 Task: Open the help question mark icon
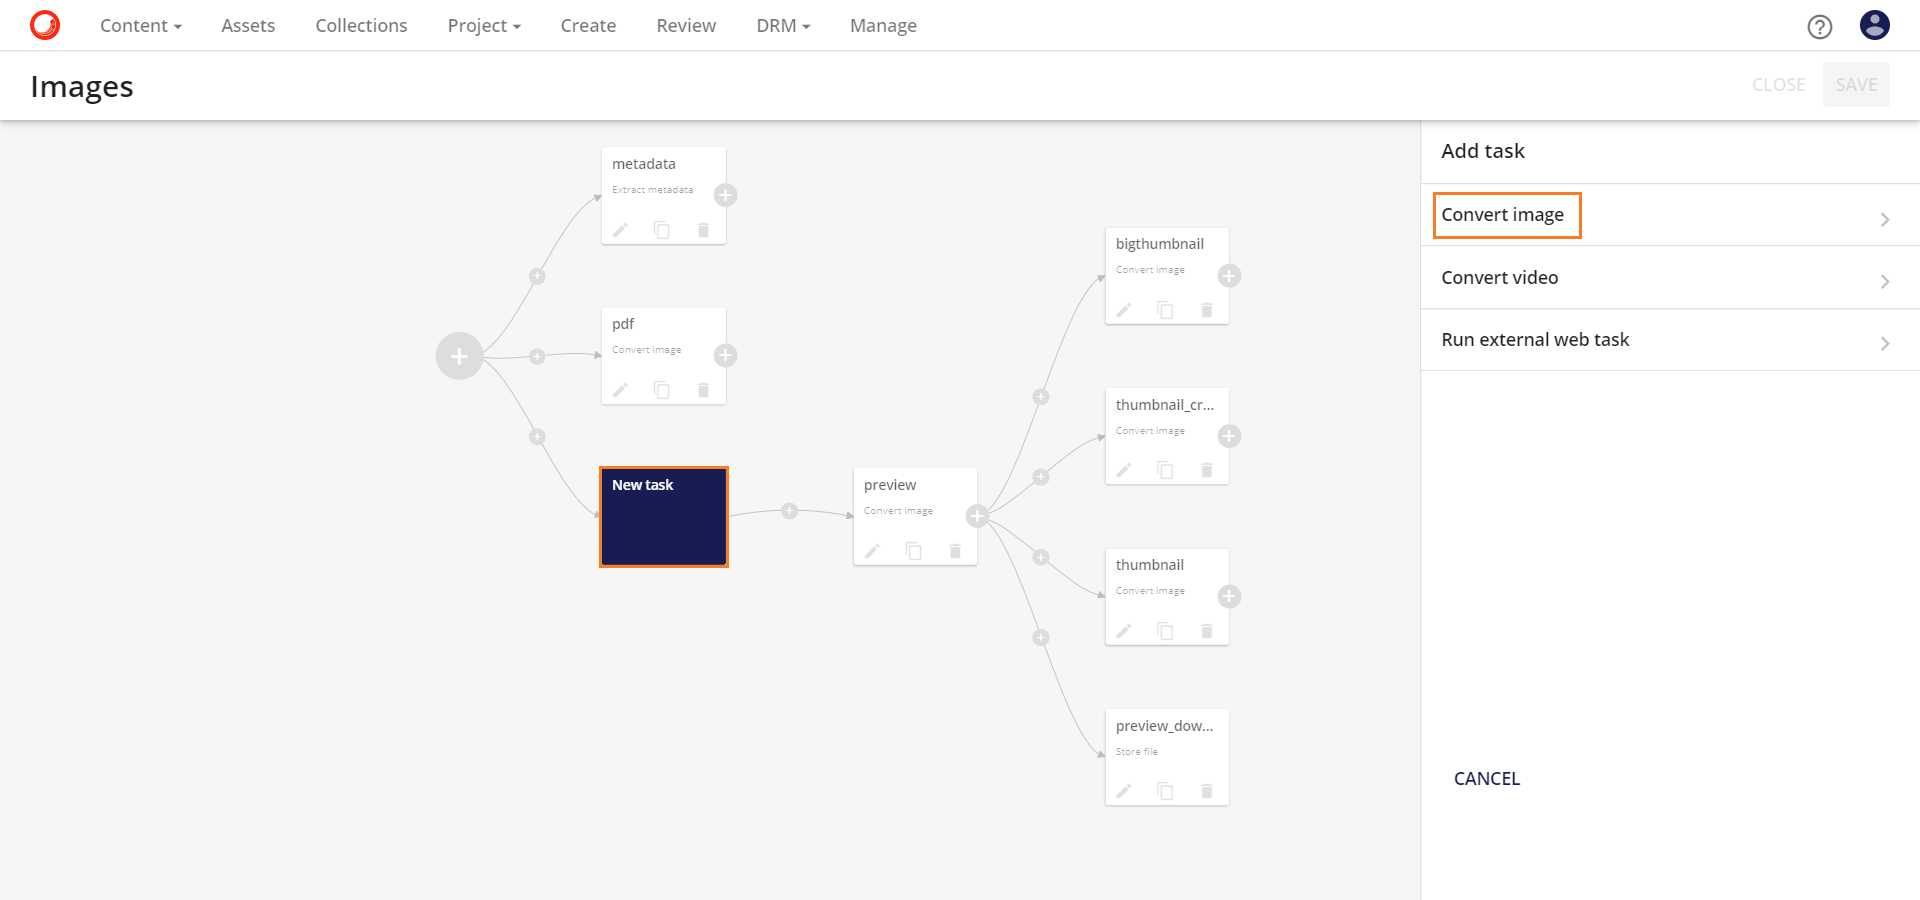1819,27
